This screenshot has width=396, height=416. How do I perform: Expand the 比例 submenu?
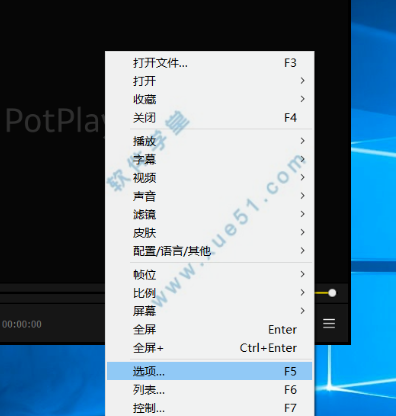point(209,293)
